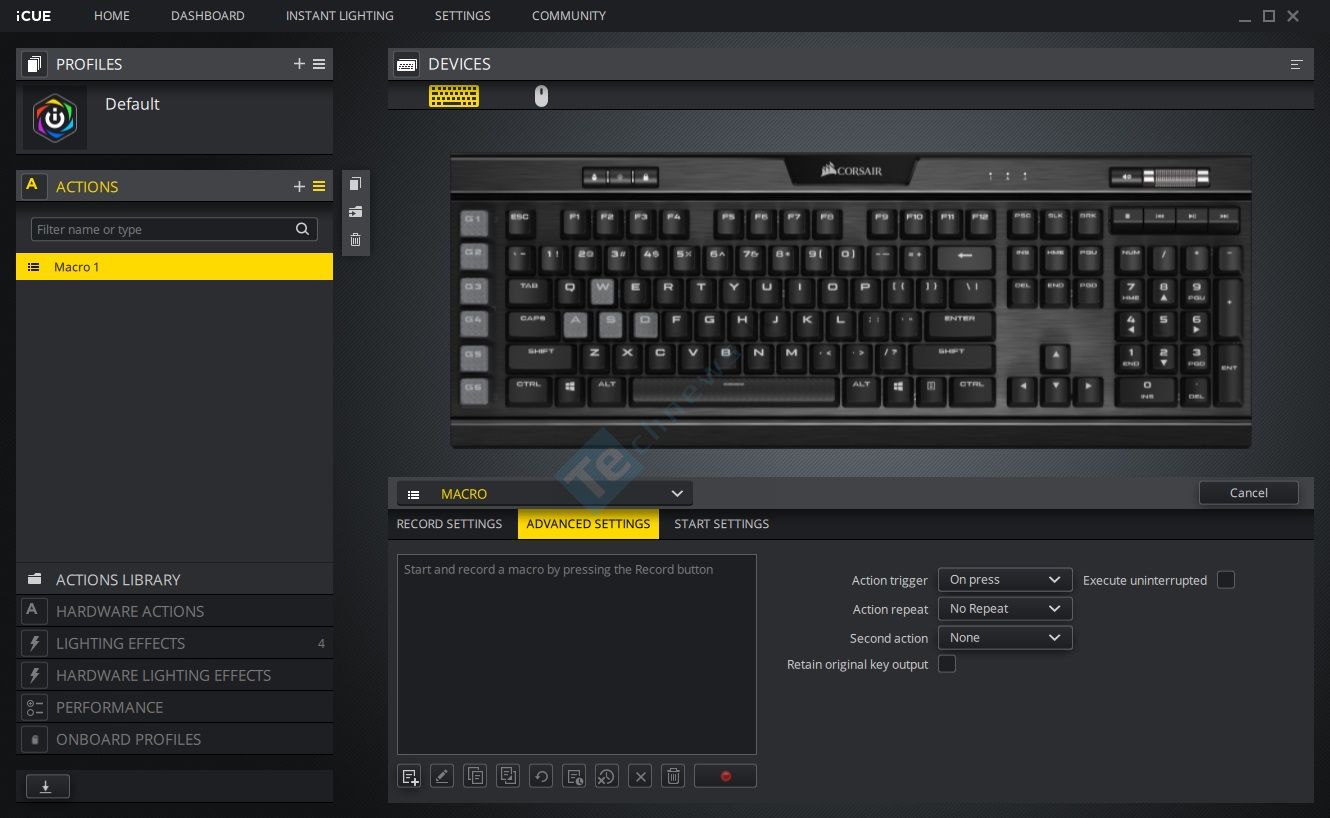Click the insert delay clock icon
Image resolution: width=1330 pixels, height=818 pixels.
(574, 776)
